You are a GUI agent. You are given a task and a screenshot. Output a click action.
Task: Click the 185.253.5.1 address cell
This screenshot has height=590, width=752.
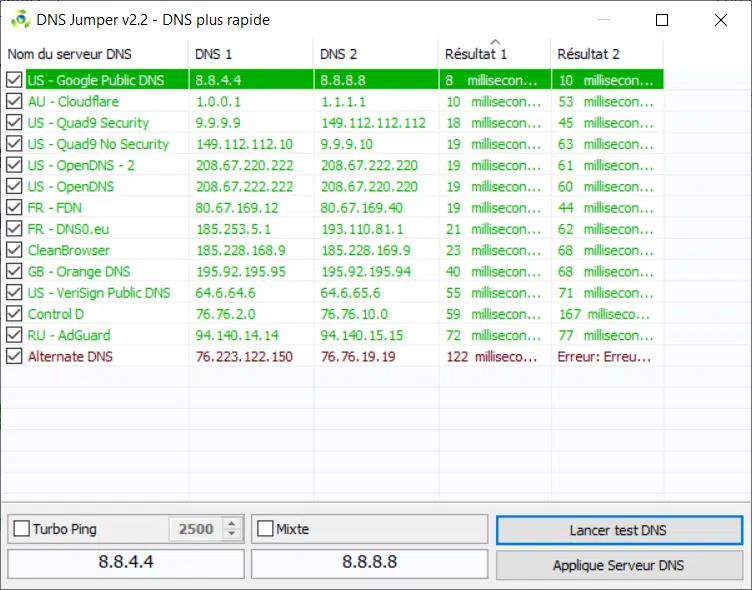[x=234, y=229]
